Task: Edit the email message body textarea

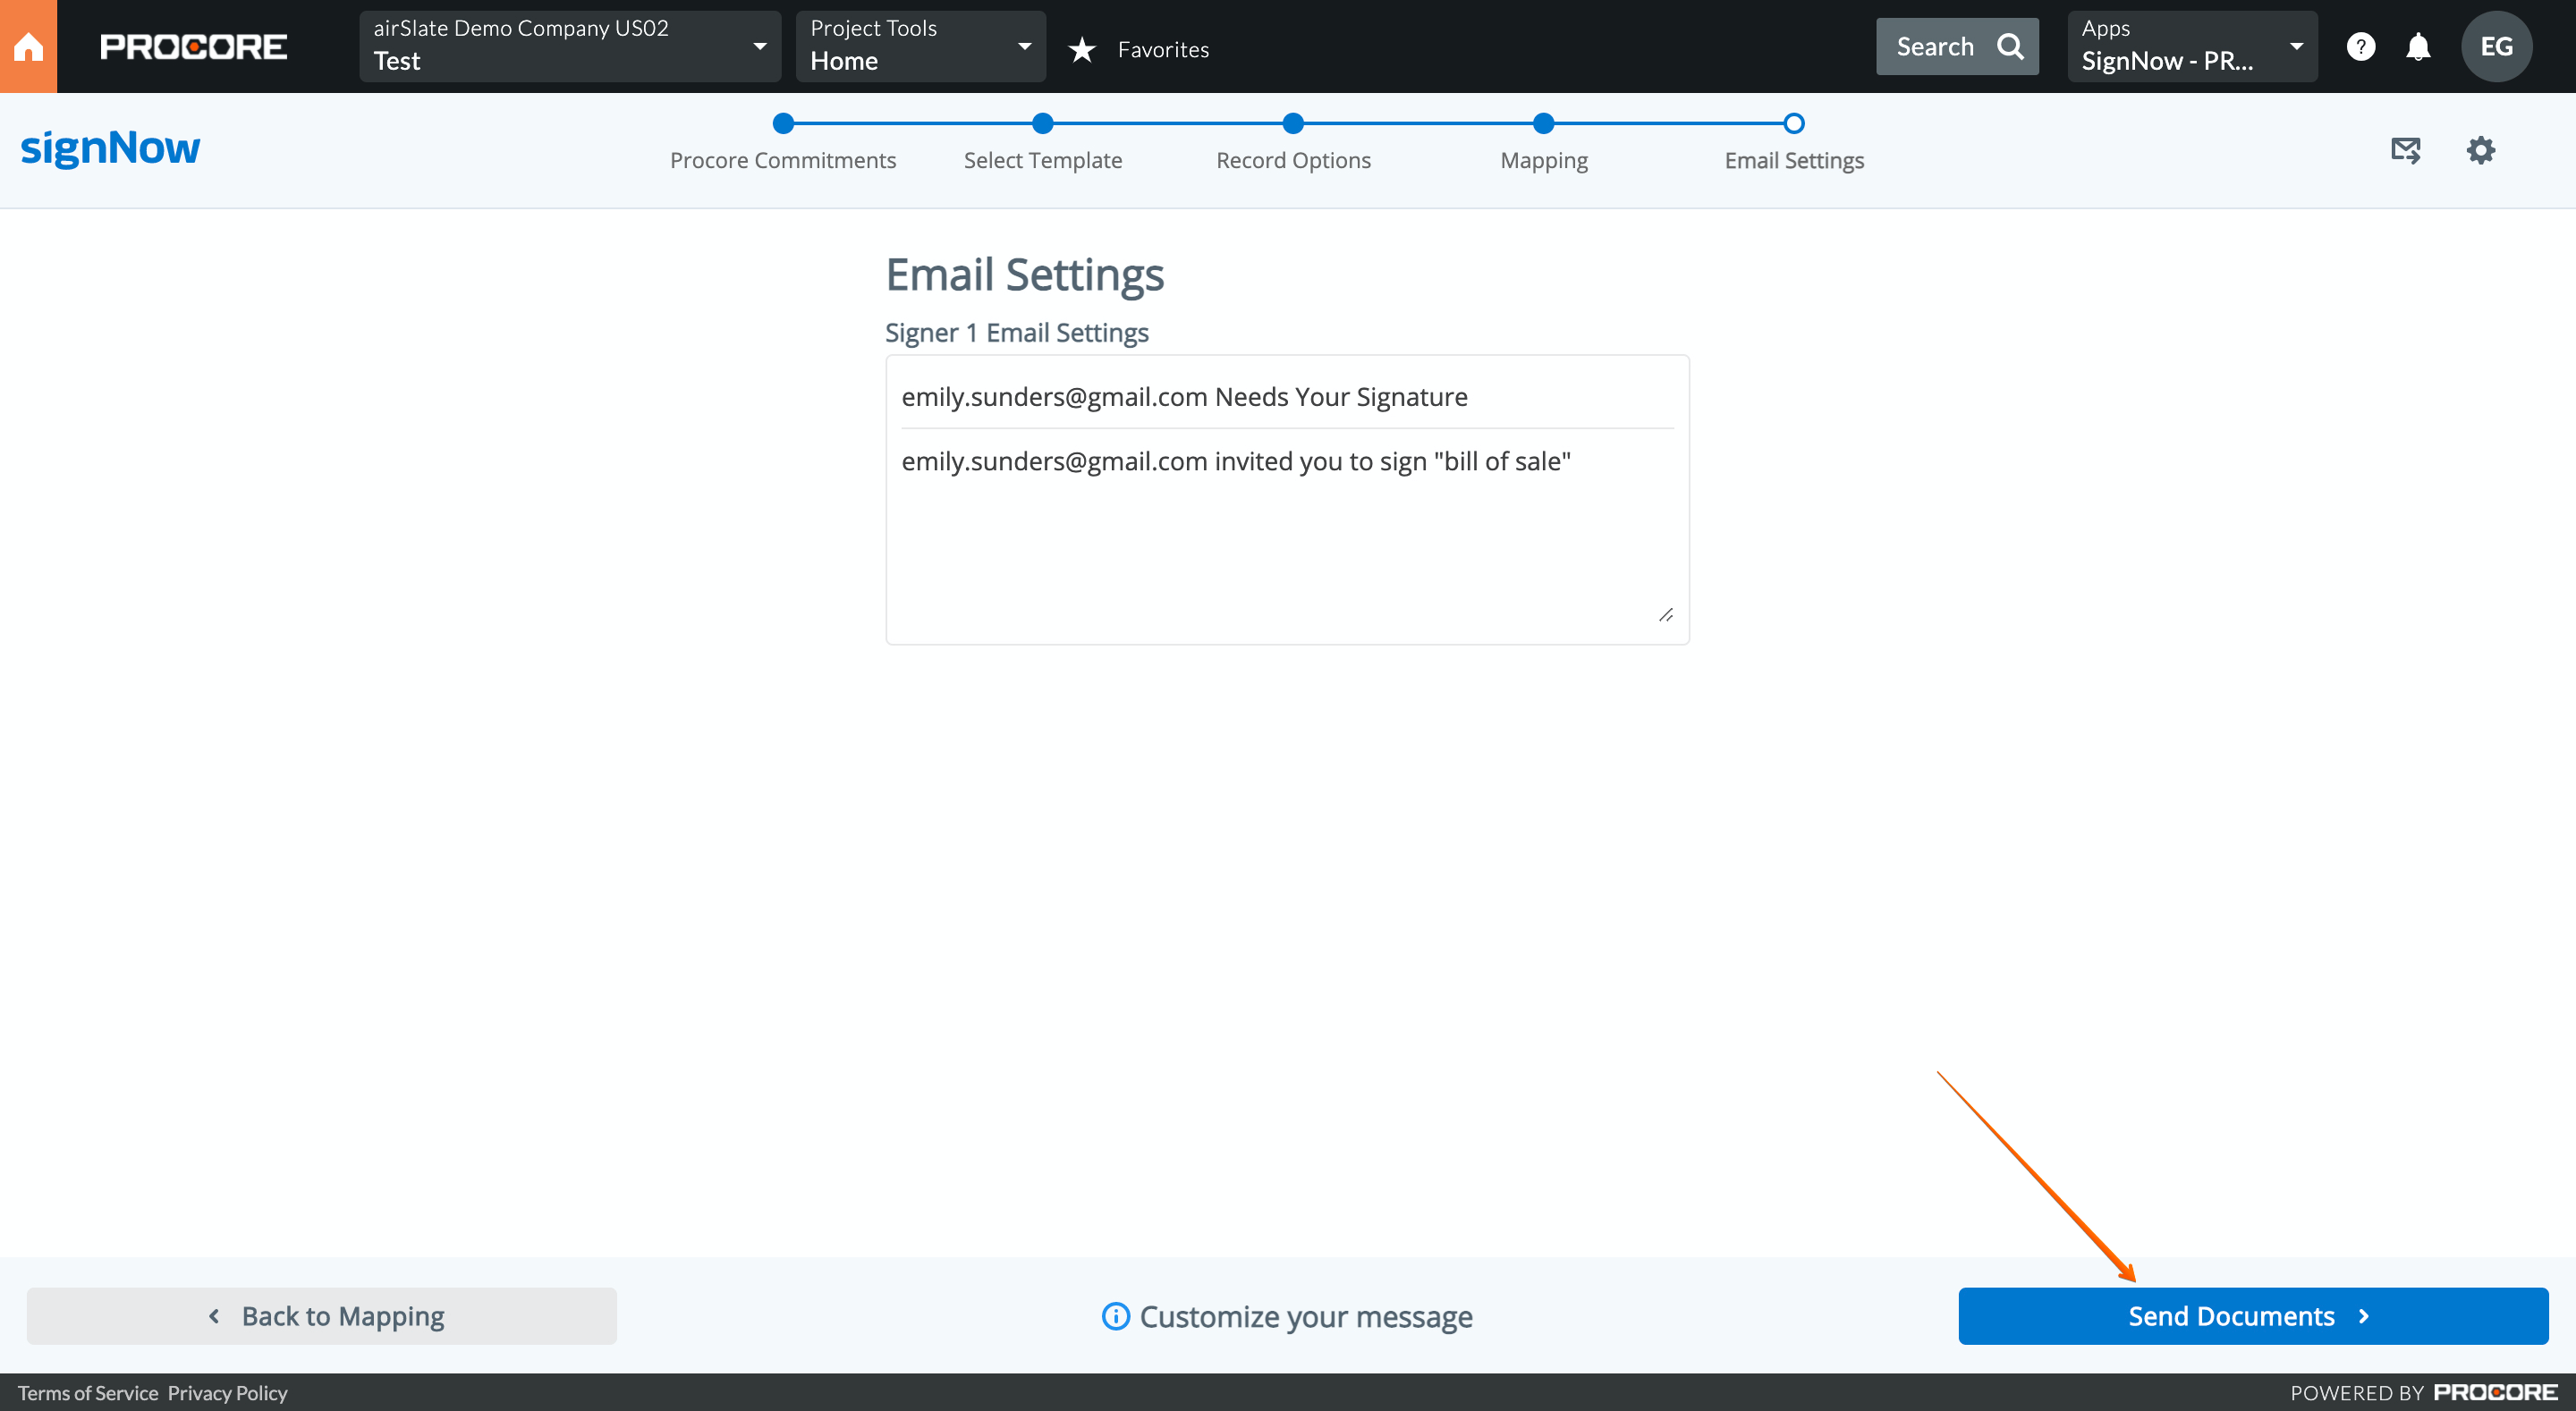Action: tap(1287, 535)
